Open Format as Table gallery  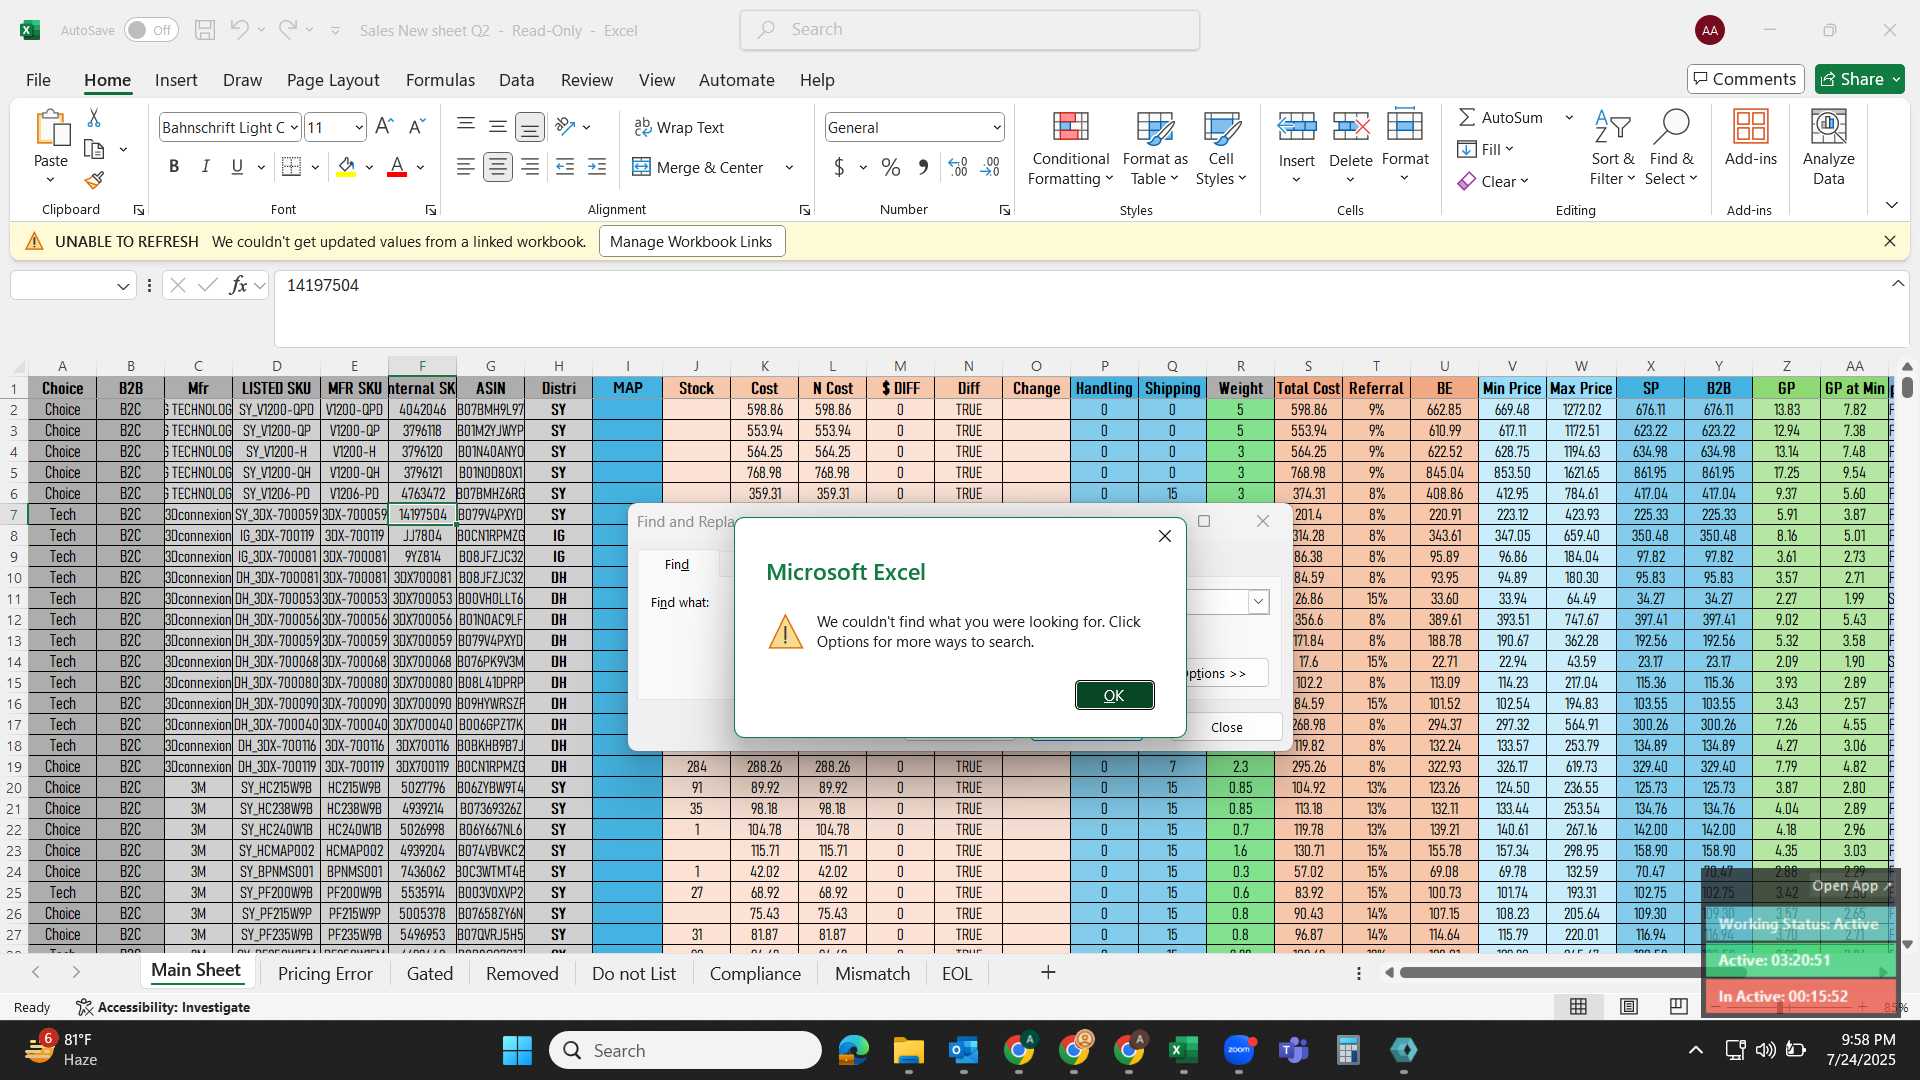(x=1155, y=148)
